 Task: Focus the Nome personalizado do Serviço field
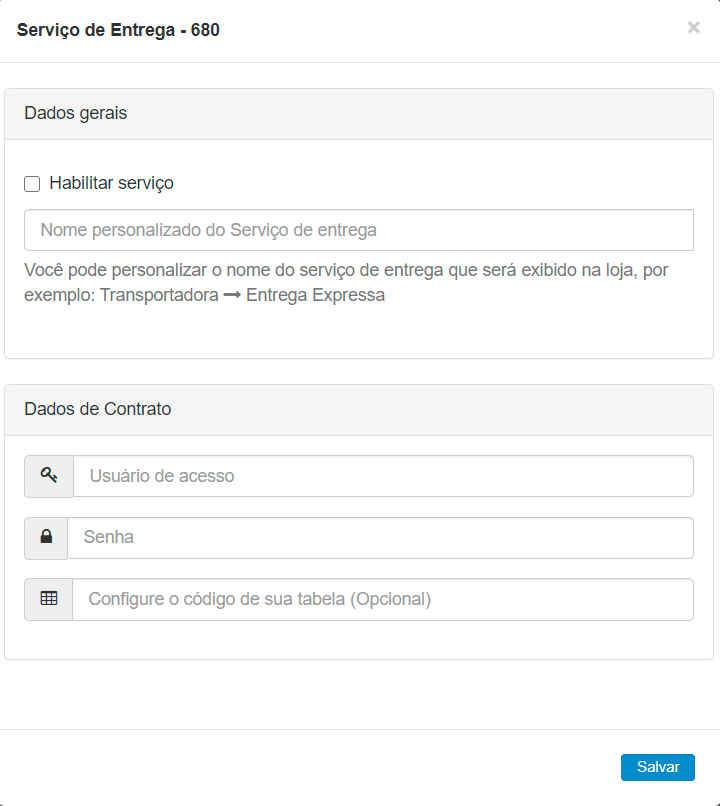[359, 230]
